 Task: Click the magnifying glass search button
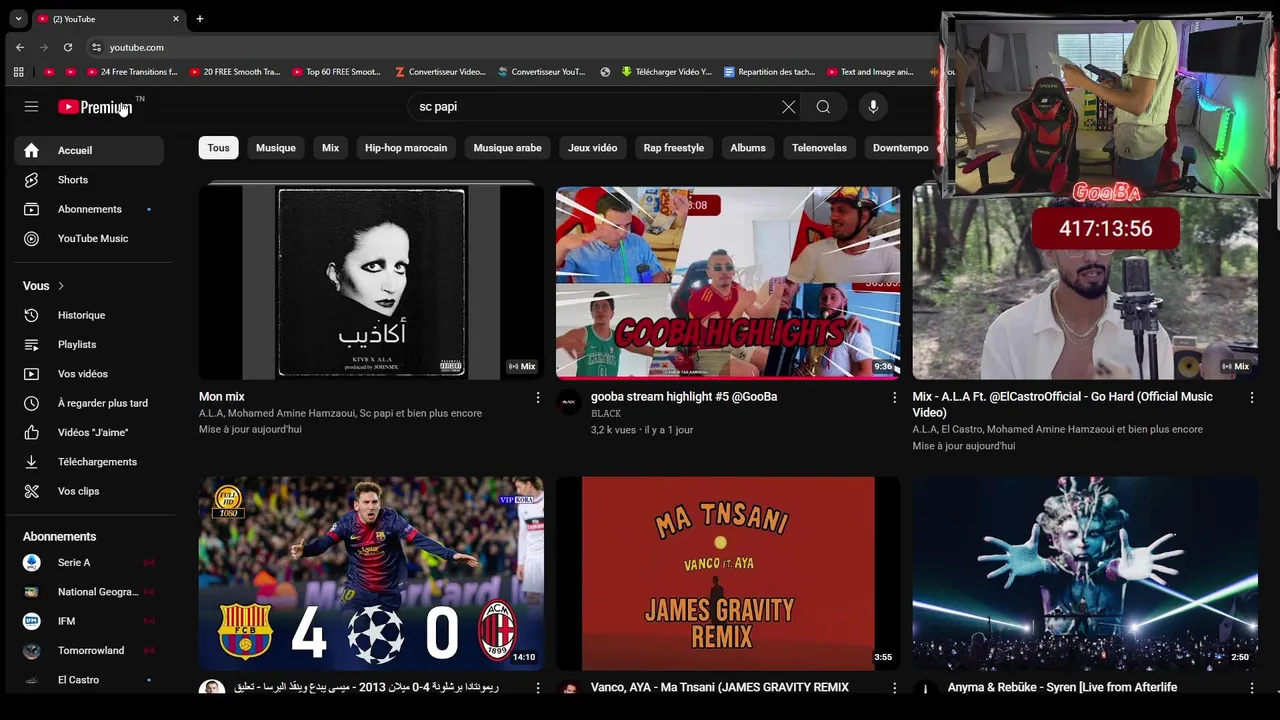coord(823,107)
